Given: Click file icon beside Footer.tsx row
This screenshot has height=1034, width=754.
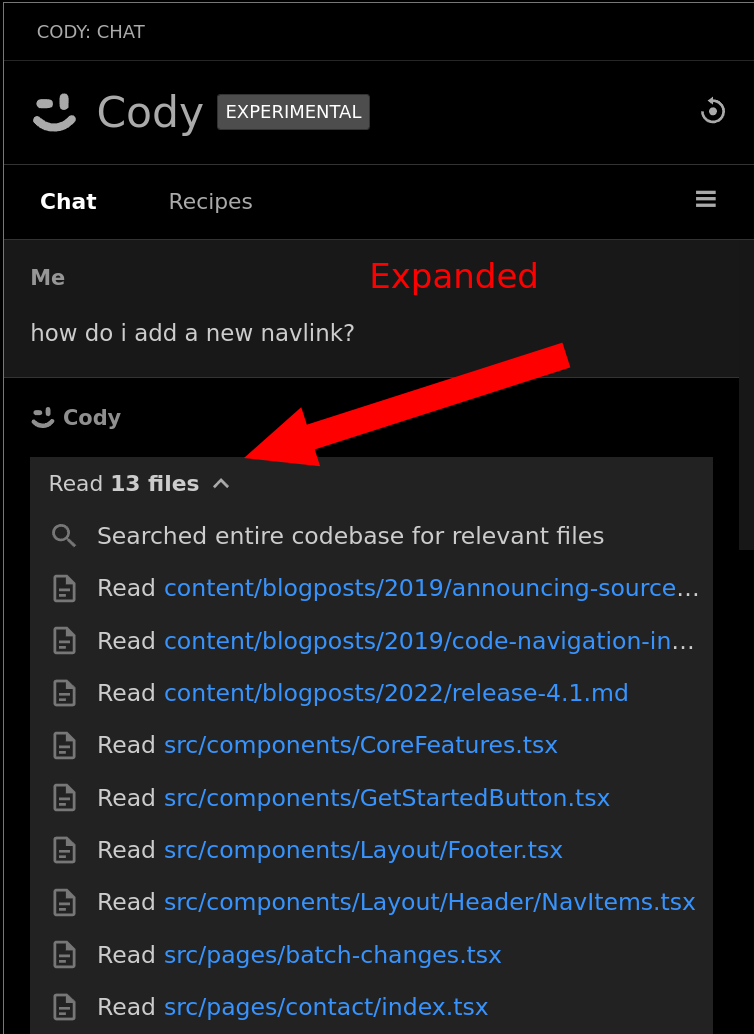Looking at the screenshot, I should 64,850.
